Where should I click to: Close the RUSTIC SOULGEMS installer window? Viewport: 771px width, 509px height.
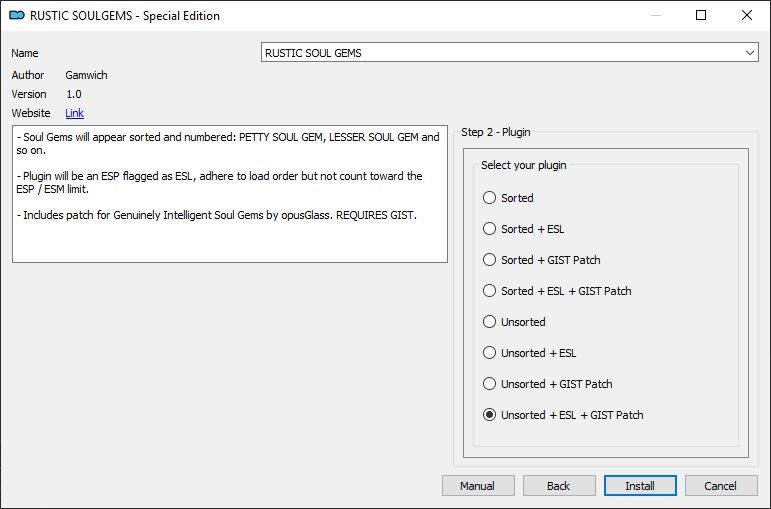point(746,15)
